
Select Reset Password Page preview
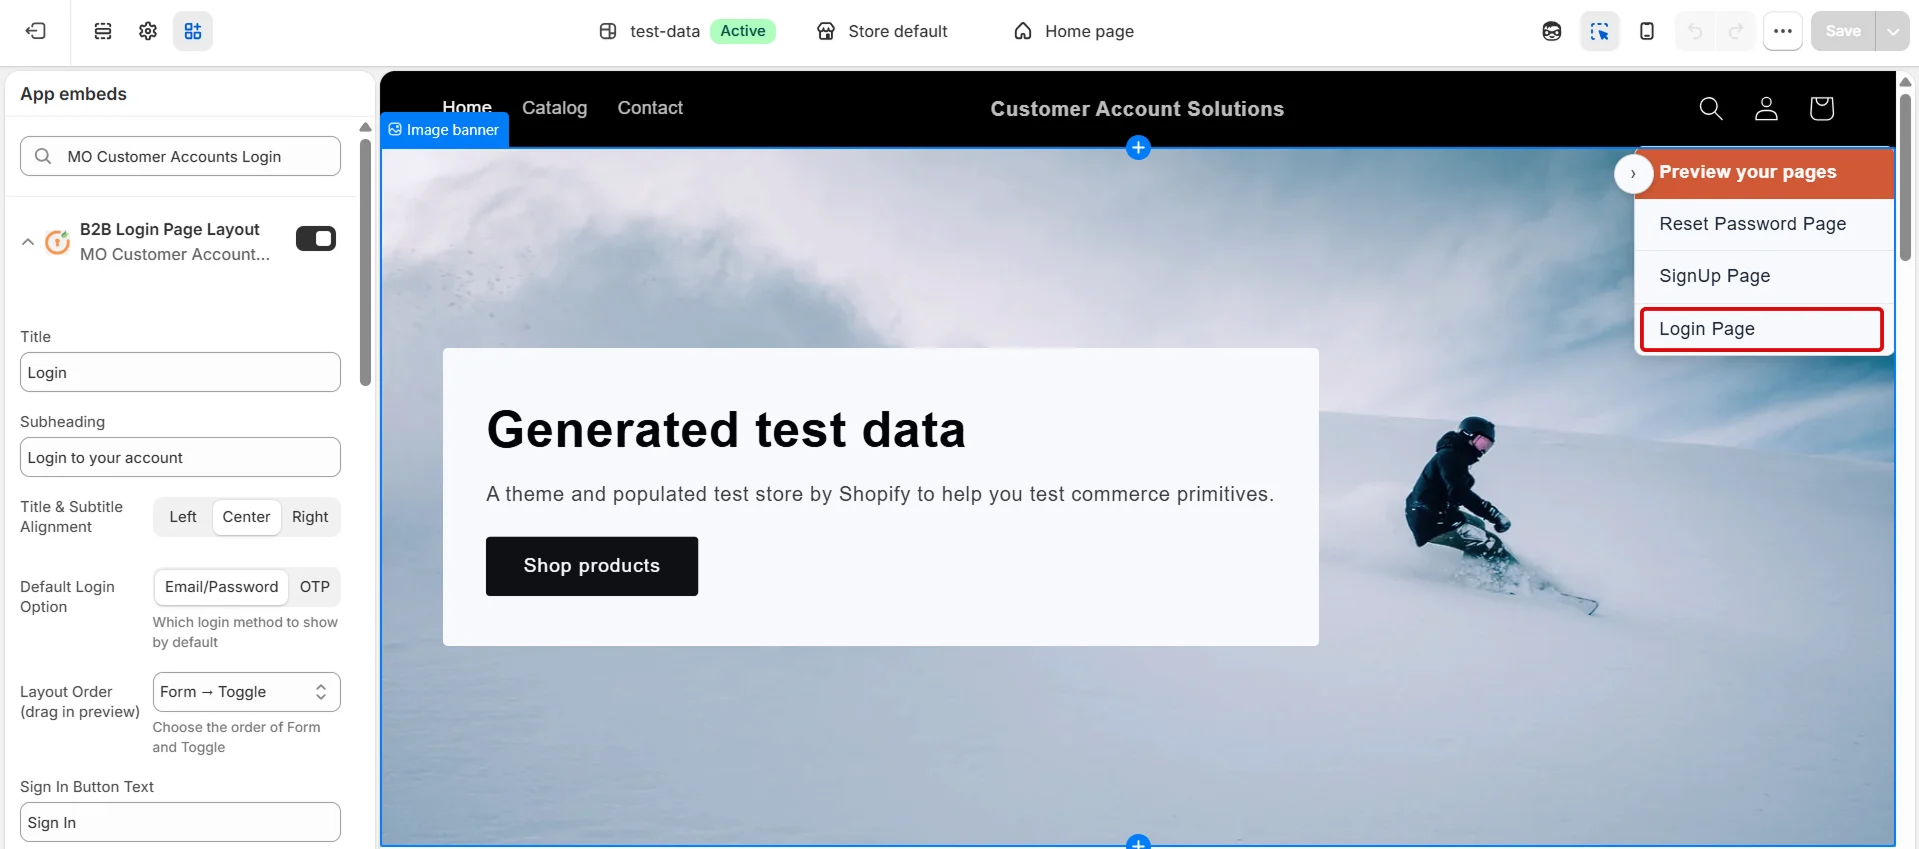[x=1764, y=224]
